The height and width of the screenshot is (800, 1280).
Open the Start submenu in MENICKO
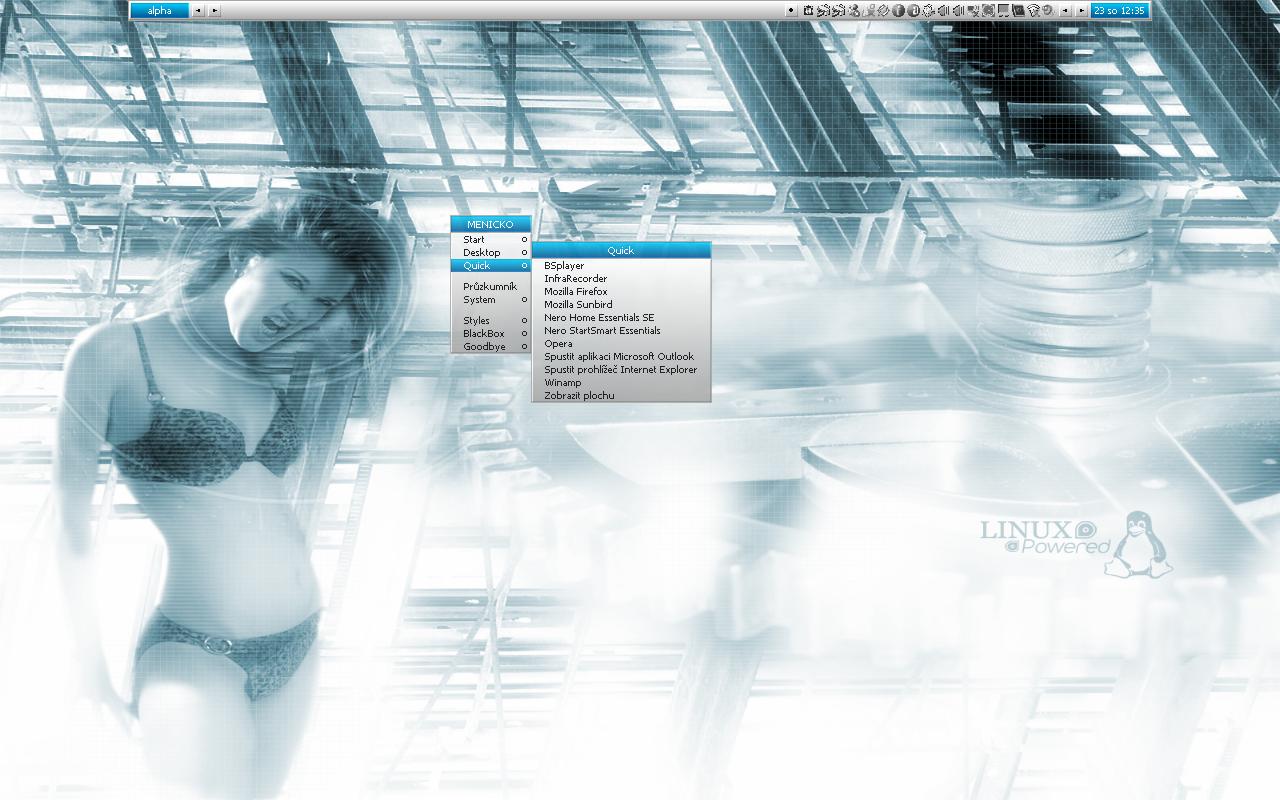(490, 240)
